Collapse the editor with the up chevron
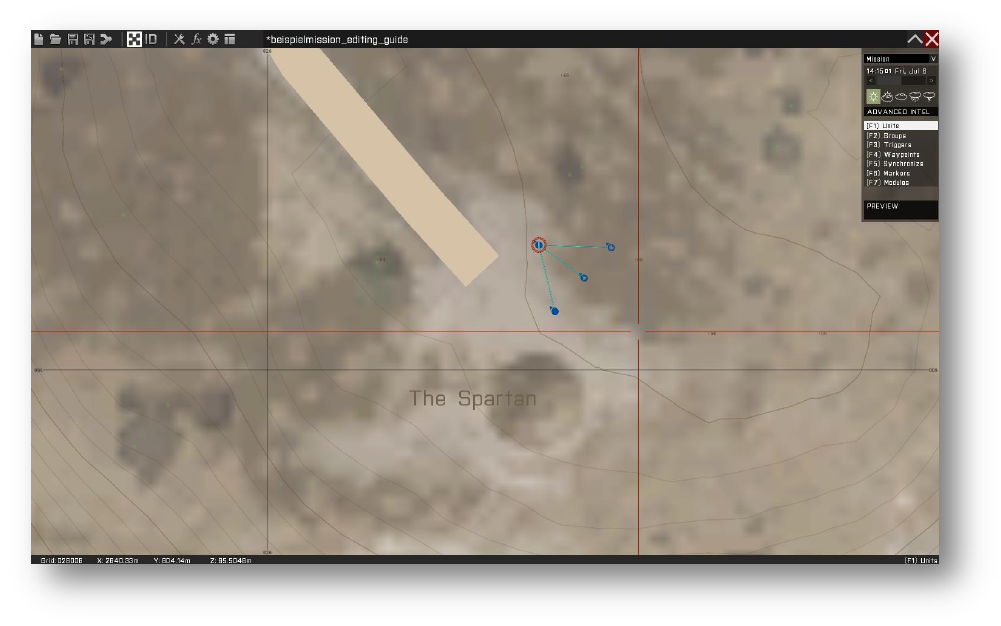Screen dimensions: 1001x626 click(915, 40)
